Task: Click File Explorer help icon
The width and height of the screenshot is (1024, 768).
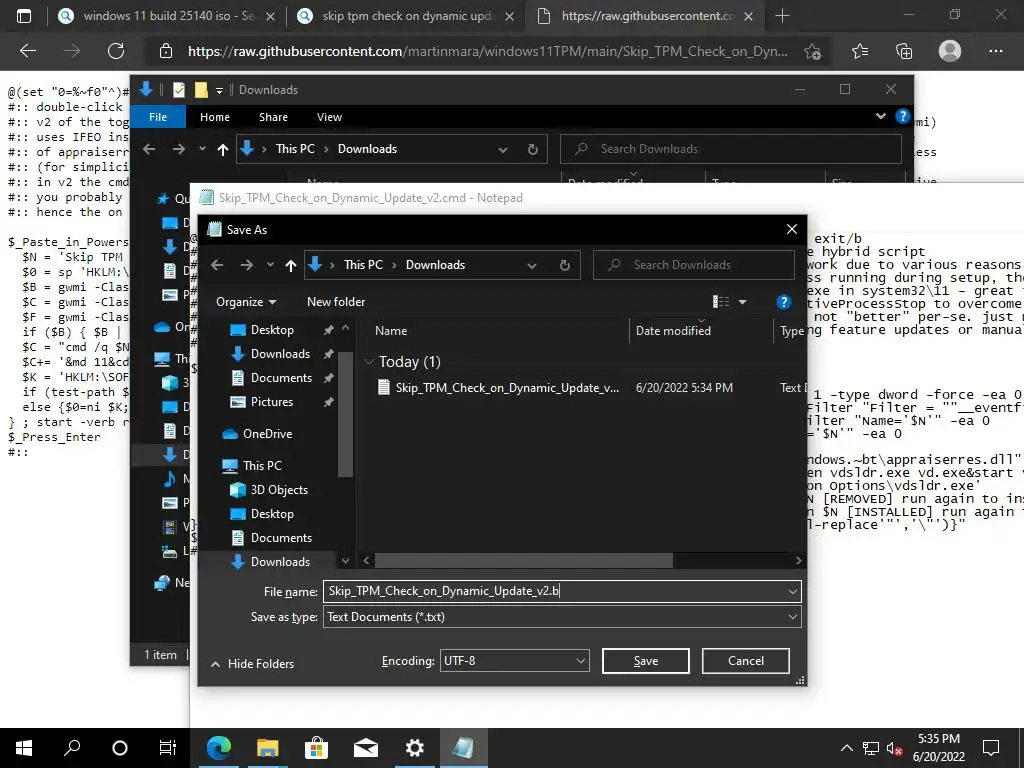Action: pos(903,116)
